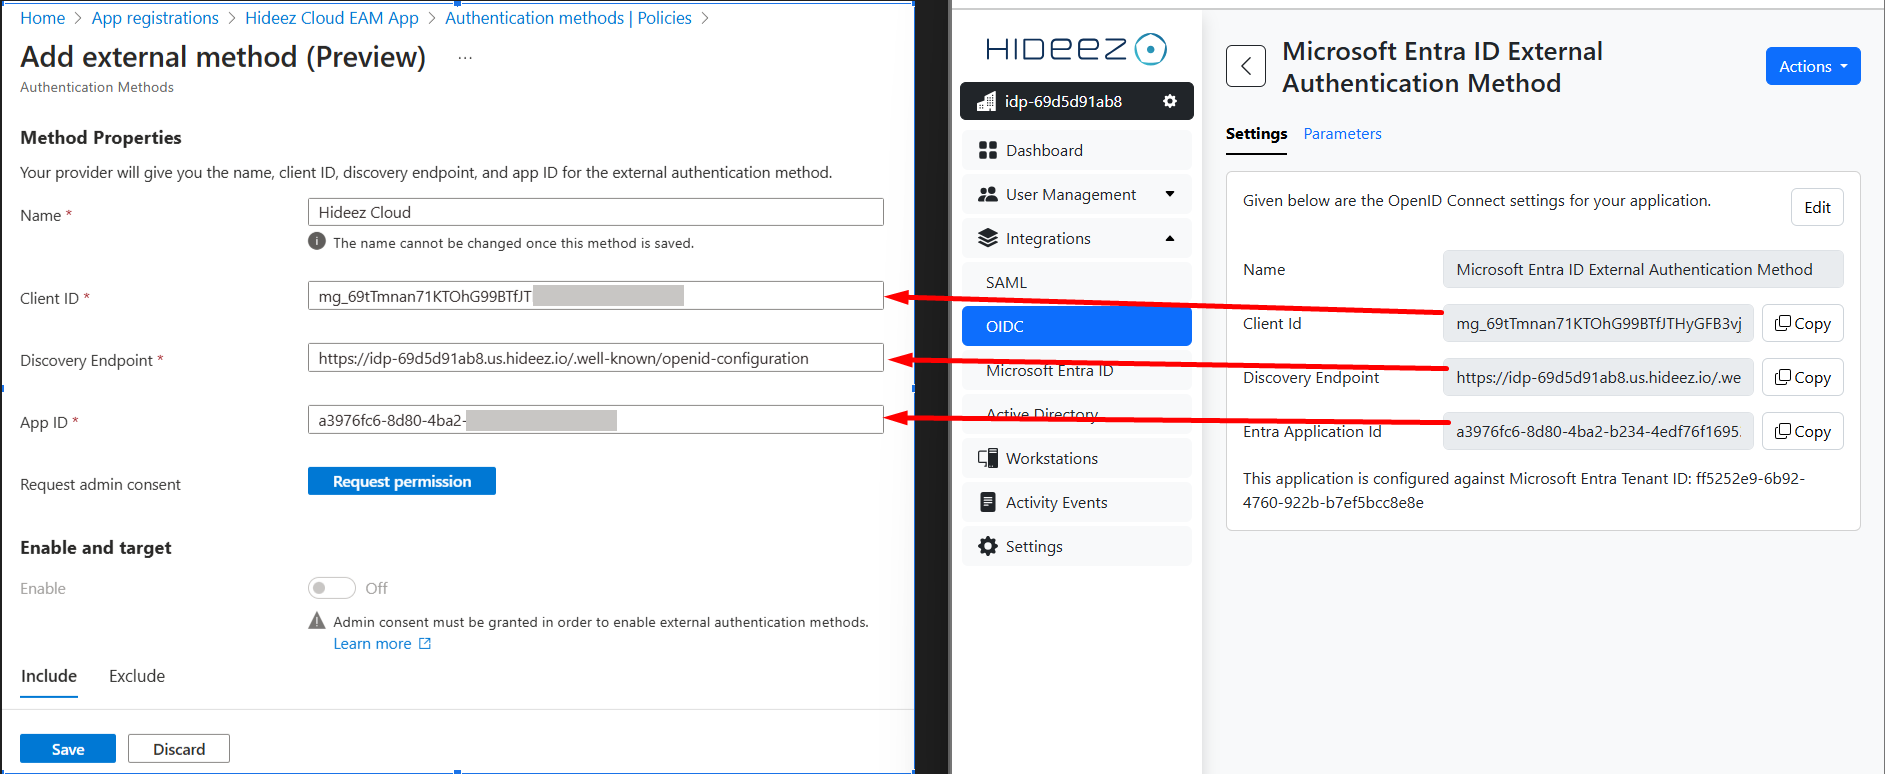Click into the Discovery Endpoint input field

(x=595, y=358)
